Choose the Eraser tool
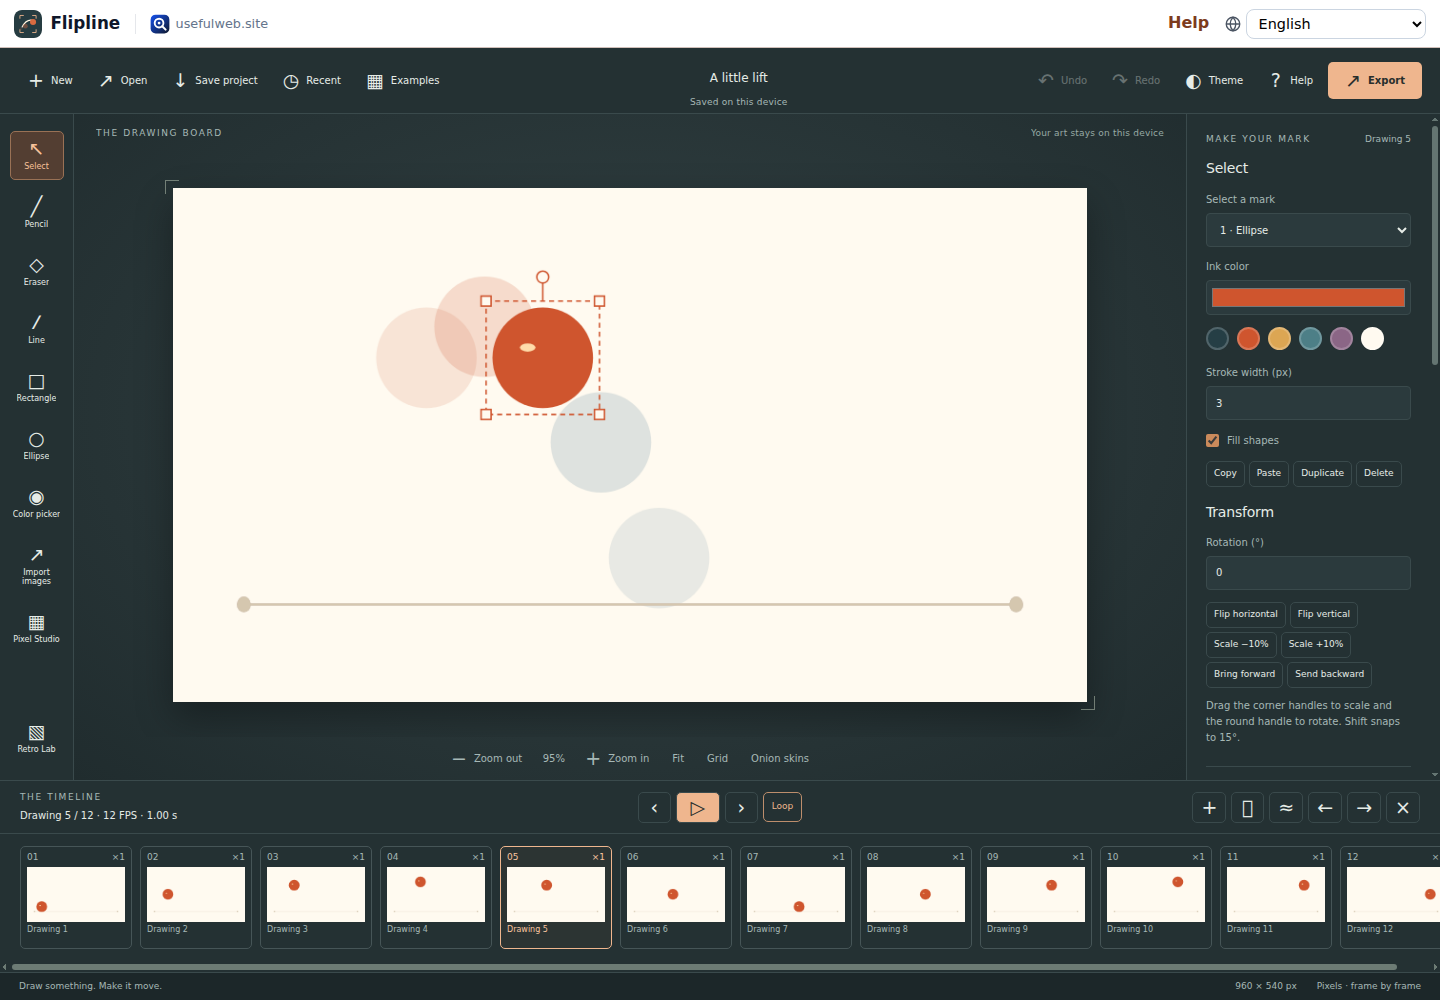The width and height of the screenshot is (1440, 1000). click(37, 271)
